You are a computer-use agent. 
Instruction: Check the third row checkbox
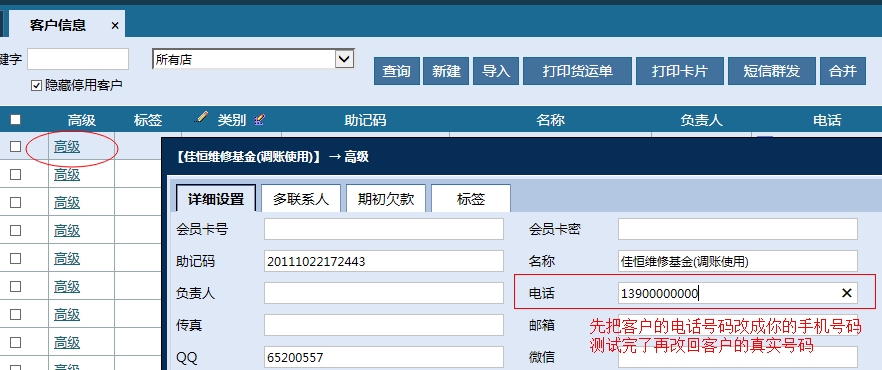pos(16,202)
